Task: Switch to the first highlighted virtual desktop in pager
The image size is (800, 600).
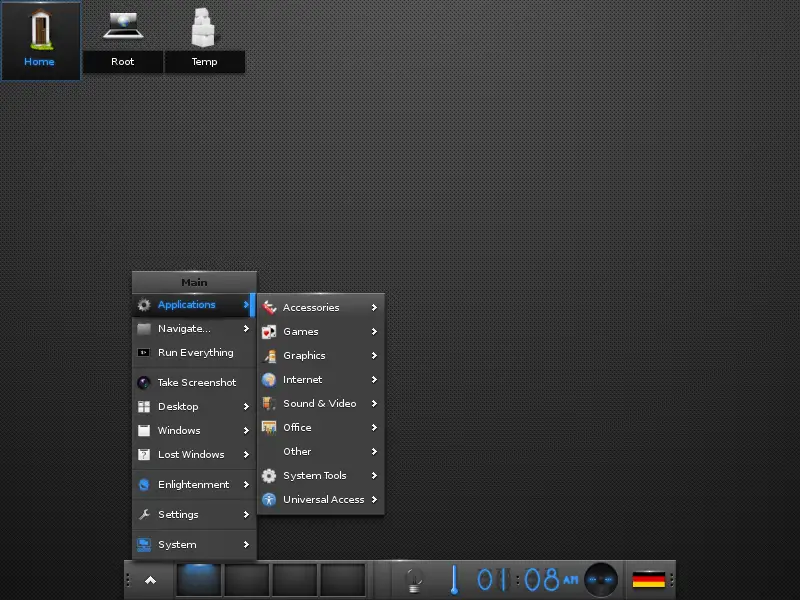Action: point(198,580)
